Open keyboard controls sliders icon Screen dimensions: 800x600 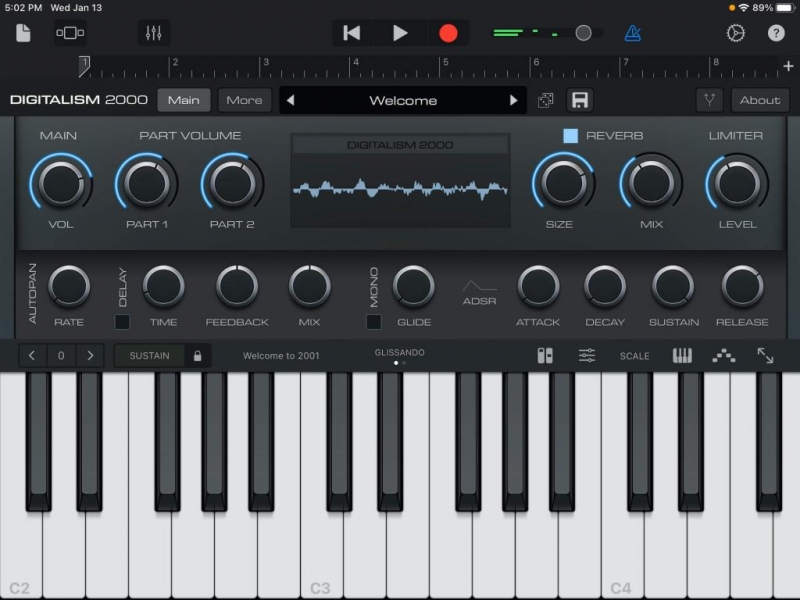pos(587,356)
